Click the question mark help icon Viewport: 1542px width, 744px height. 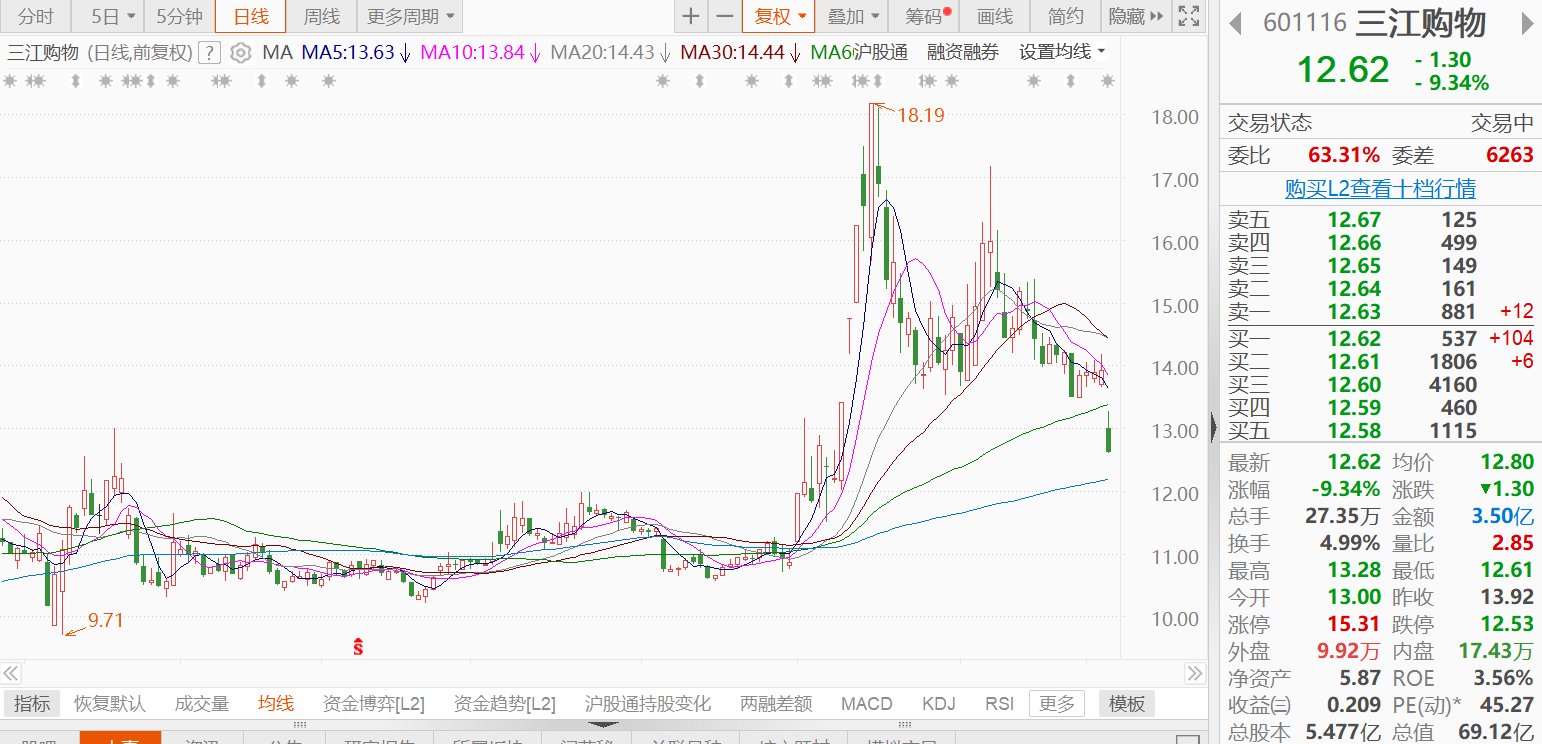(209, 53)
